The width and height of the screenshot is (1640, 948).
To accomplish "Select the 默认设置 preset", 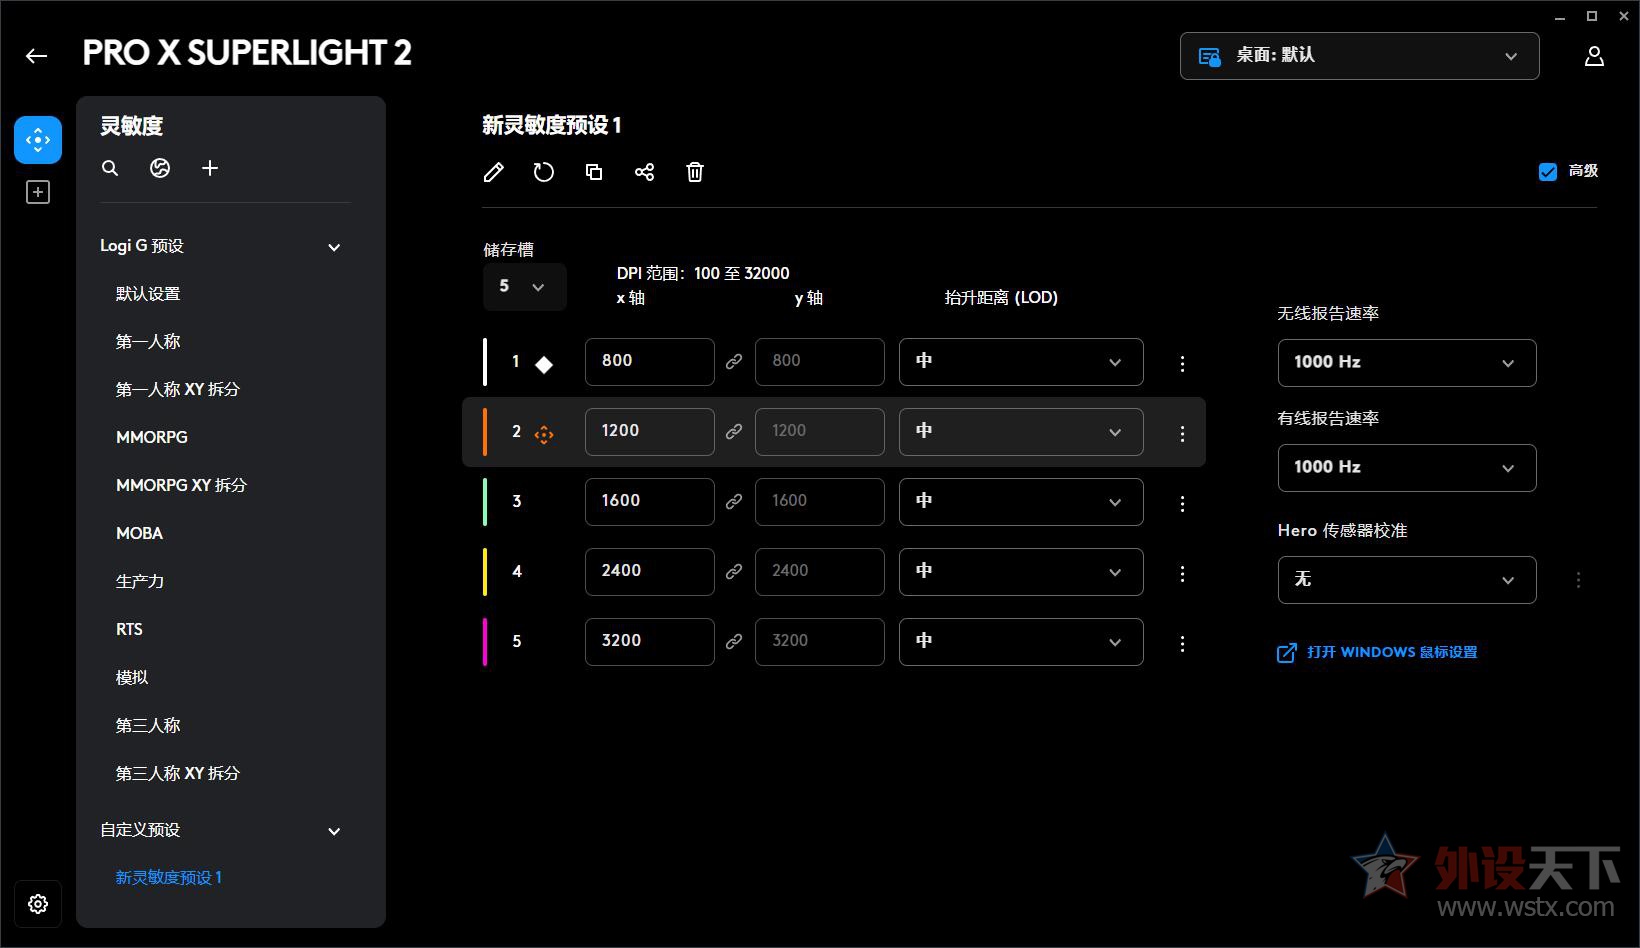I will pyautogui.click(x=148, y=294).
